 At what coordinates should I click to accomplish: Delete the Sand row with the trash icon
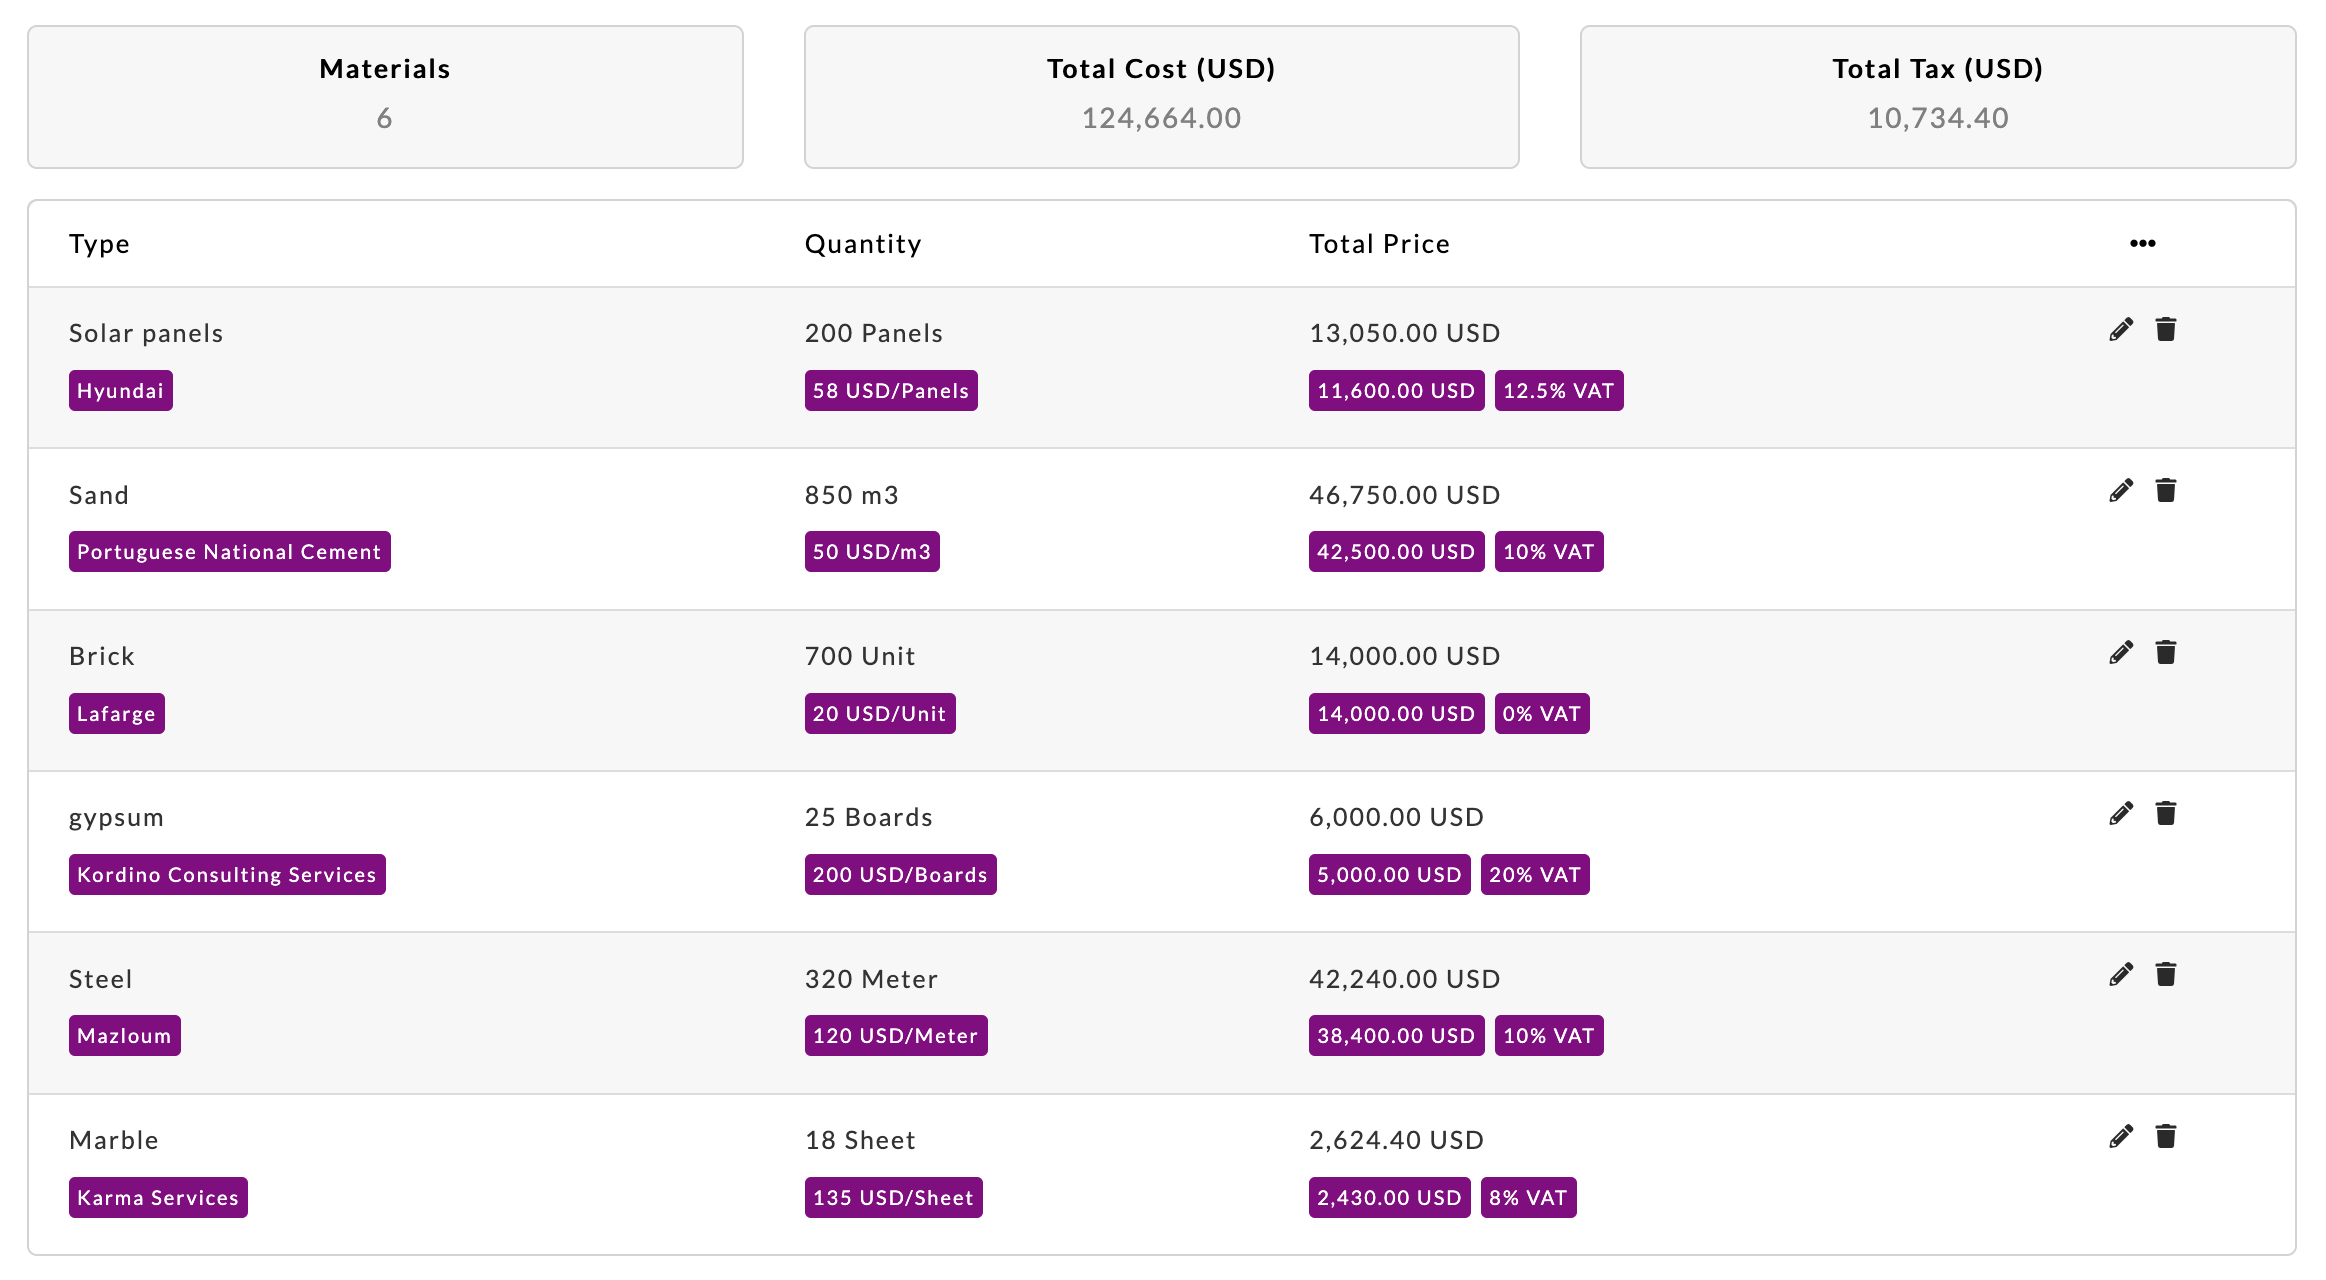(2165, 491)
